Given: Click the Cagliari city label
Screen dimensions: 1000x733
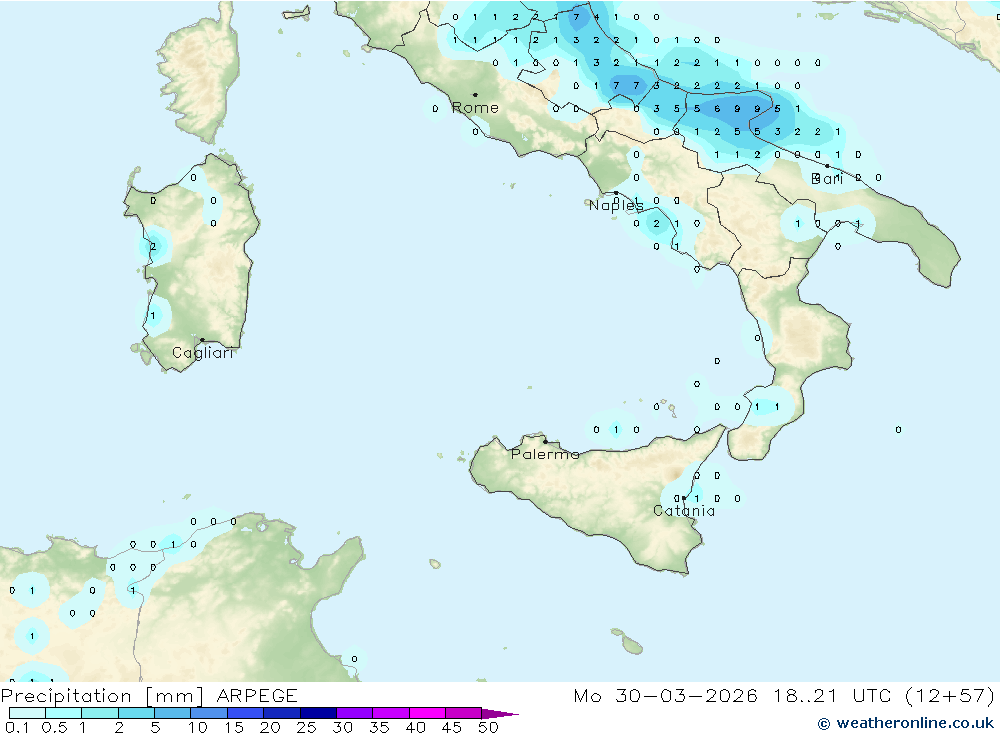Looking at the screenshot, I should click(203, 353).
